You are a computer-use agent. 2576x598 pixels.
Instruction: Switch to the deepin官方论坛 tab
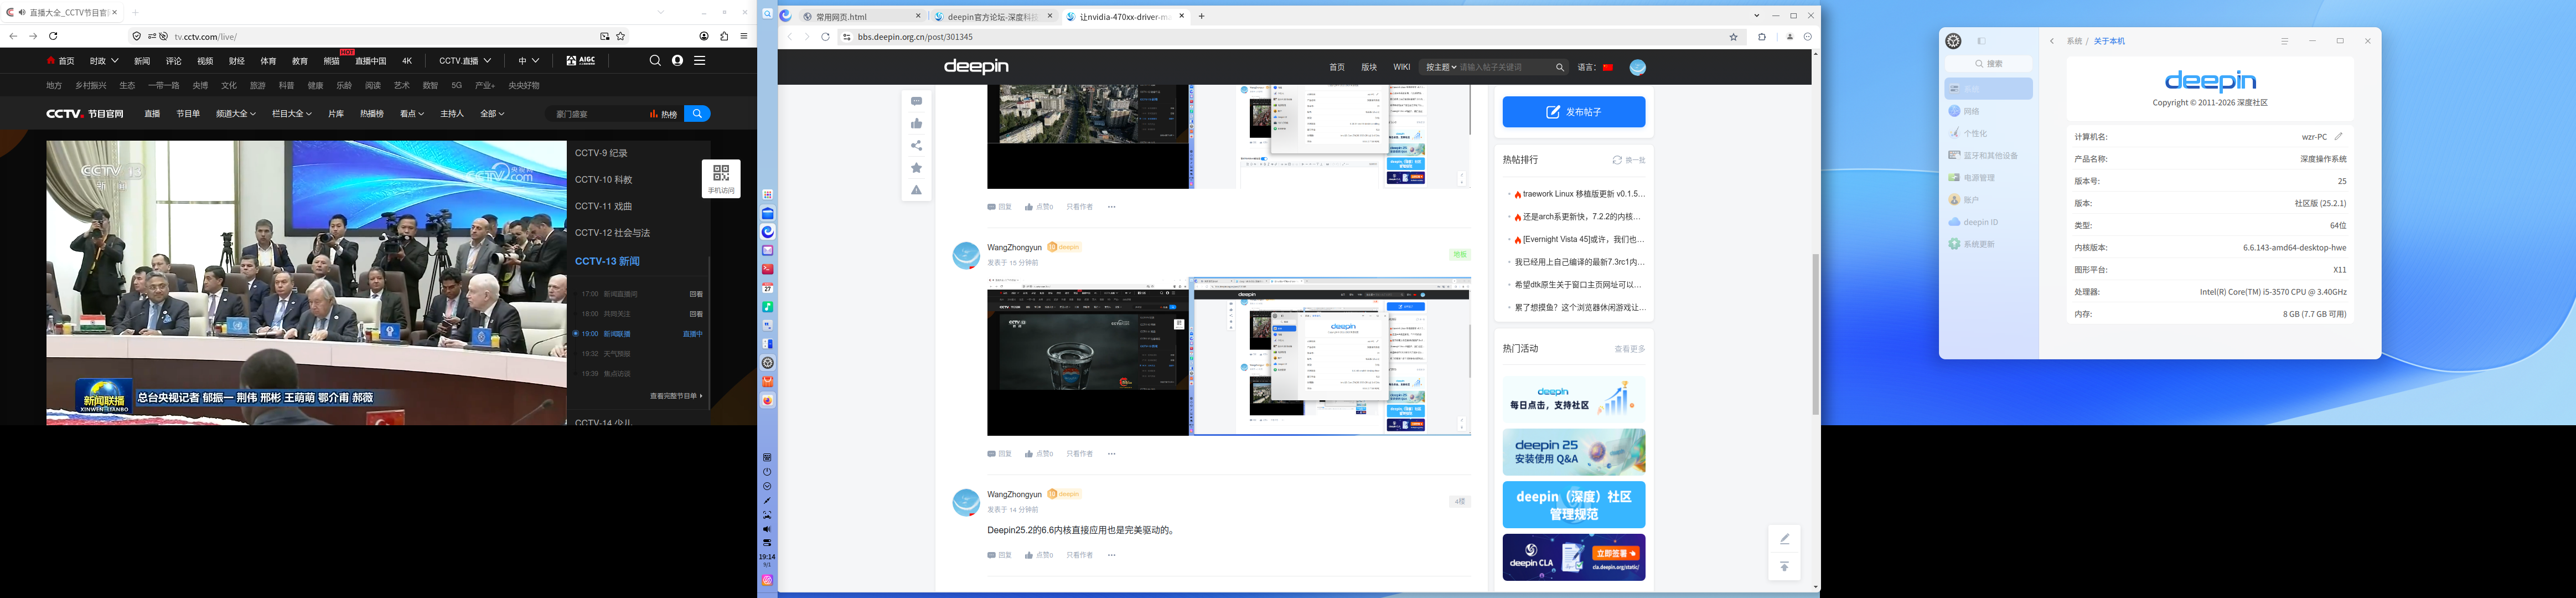tap(993, 16)
